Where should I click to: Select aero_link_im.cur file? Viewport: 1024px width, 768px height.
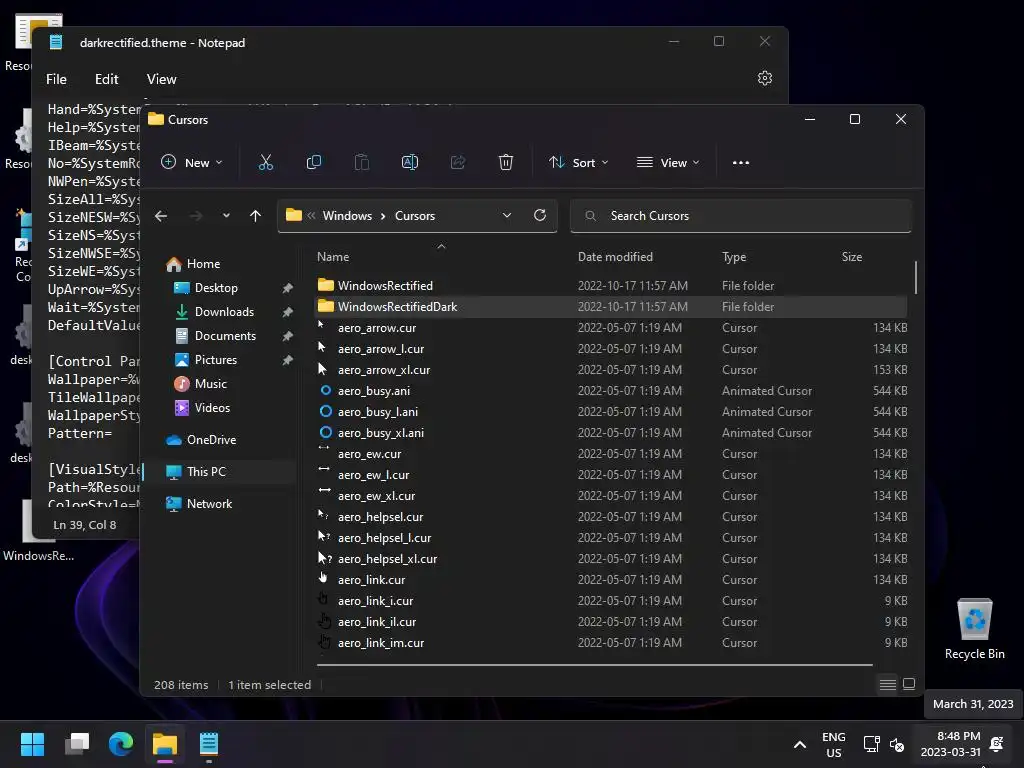point(611,643)
